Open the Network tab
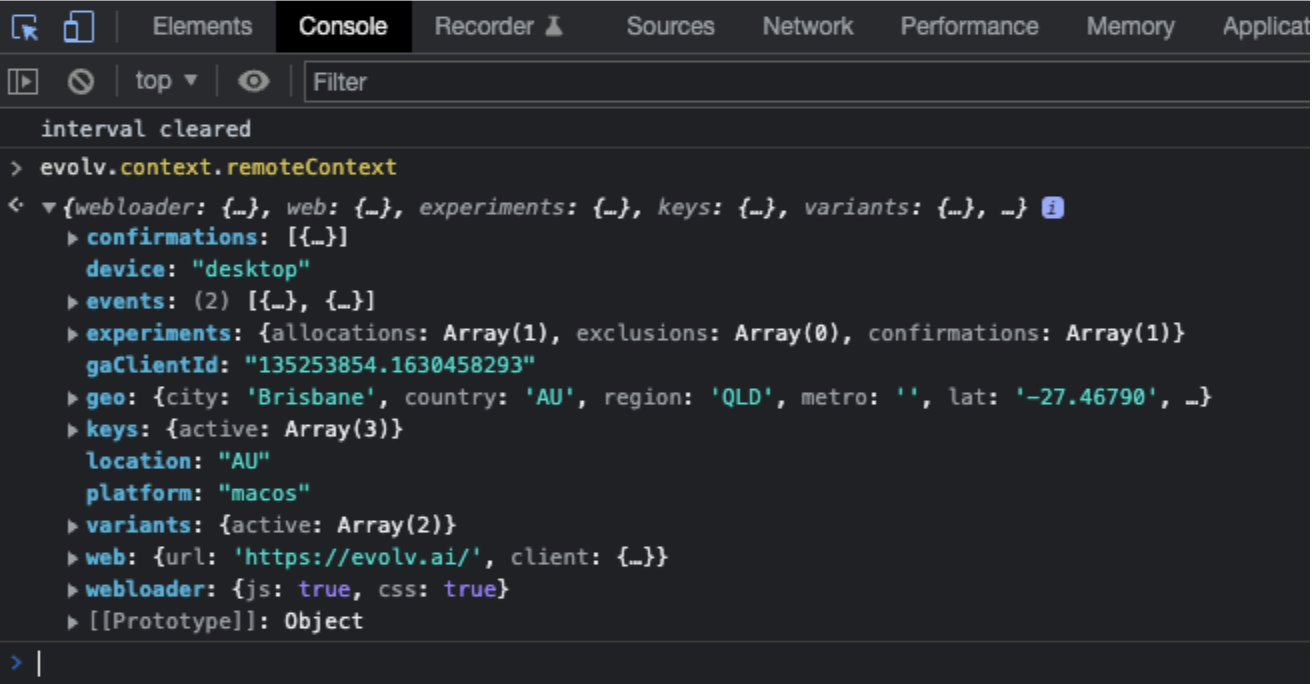This screenshot has height=684, width=1312. point(808,27)
